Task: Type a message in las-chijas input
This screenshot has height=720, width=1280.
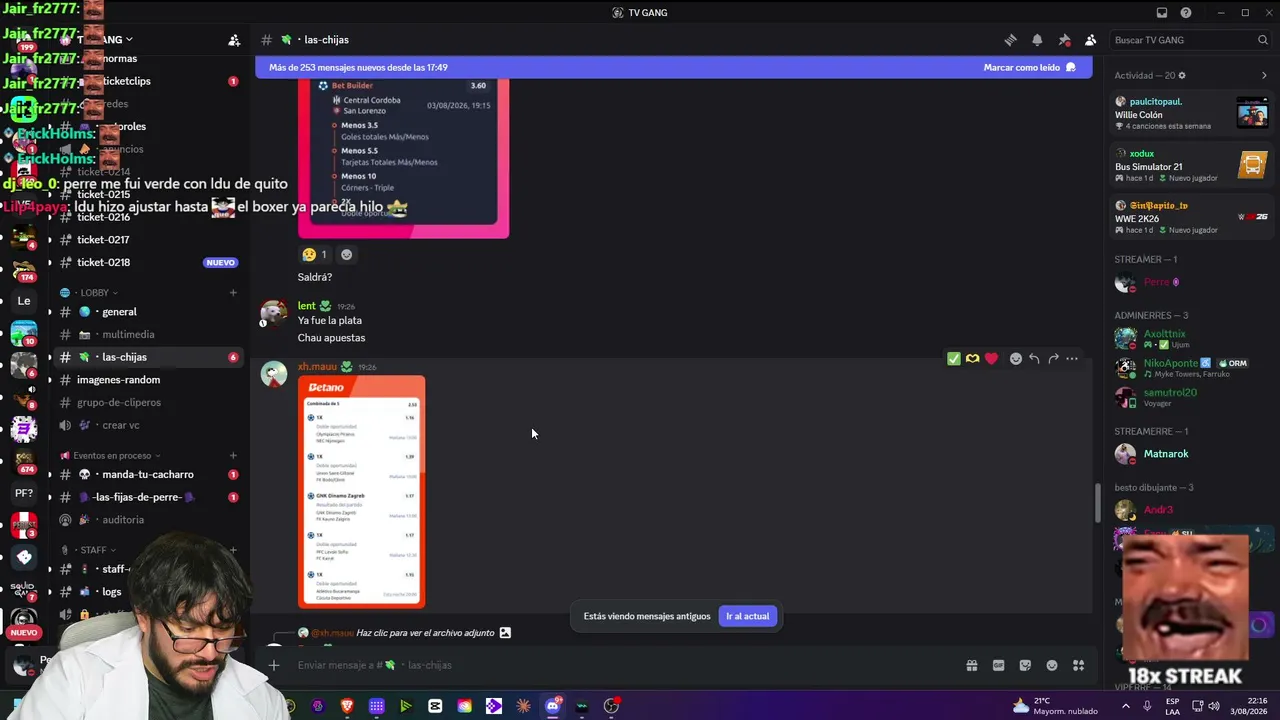Action: (x=620, y=665)
